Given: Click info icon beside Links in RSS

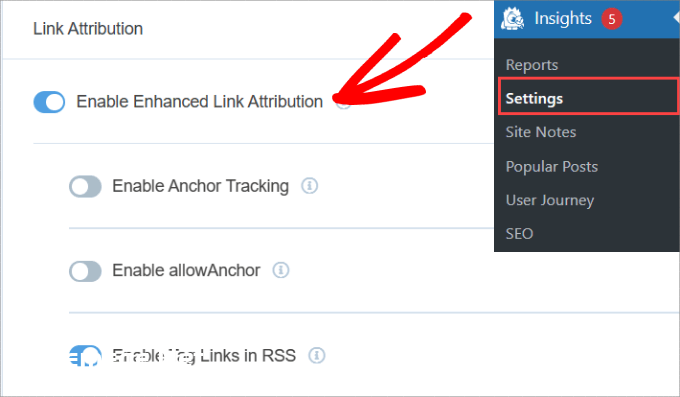Looking at the screenshot, I should pyautogui.click(x=317, y=355).
